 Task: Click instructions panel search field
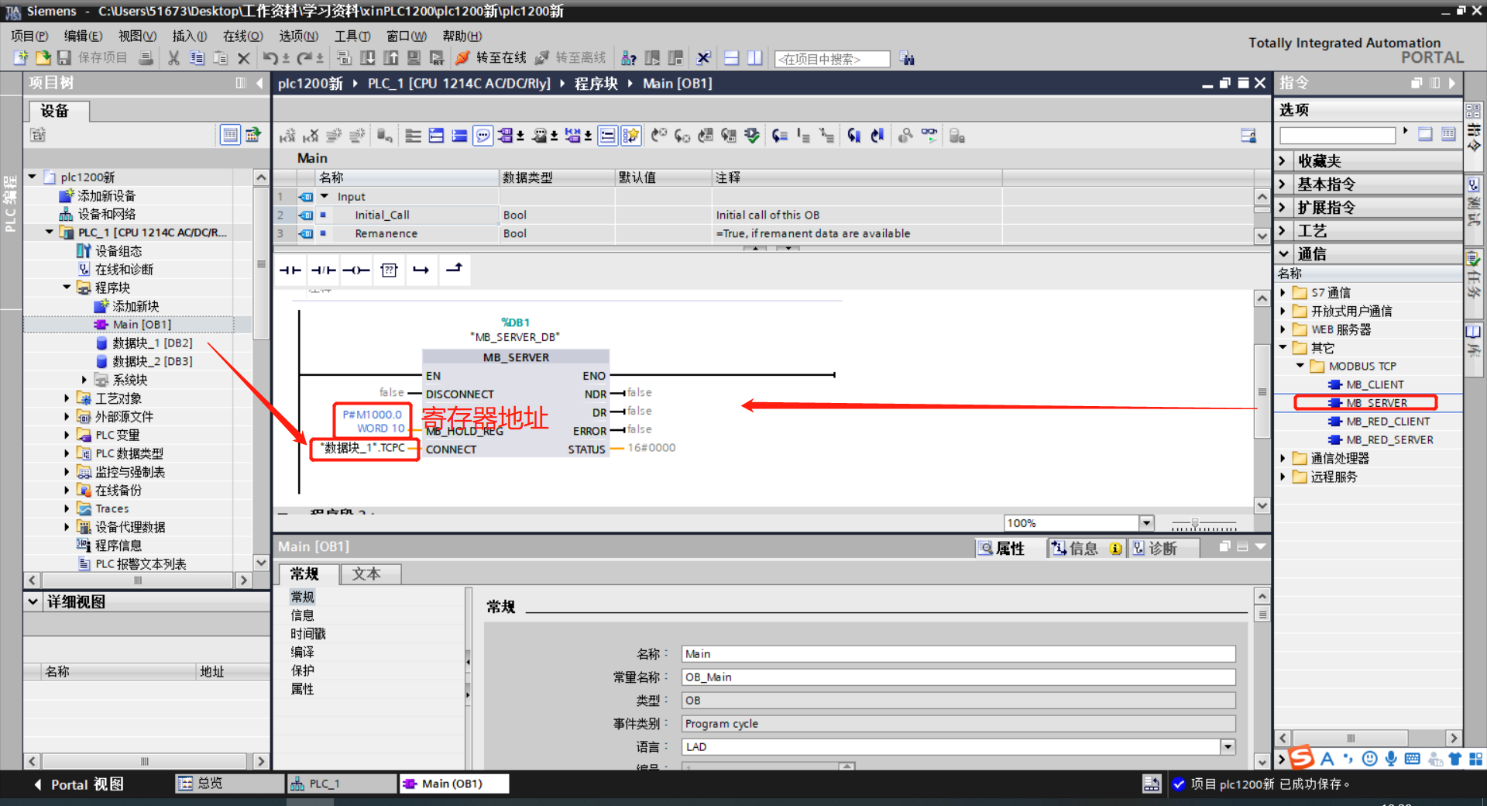[1339, 135]
